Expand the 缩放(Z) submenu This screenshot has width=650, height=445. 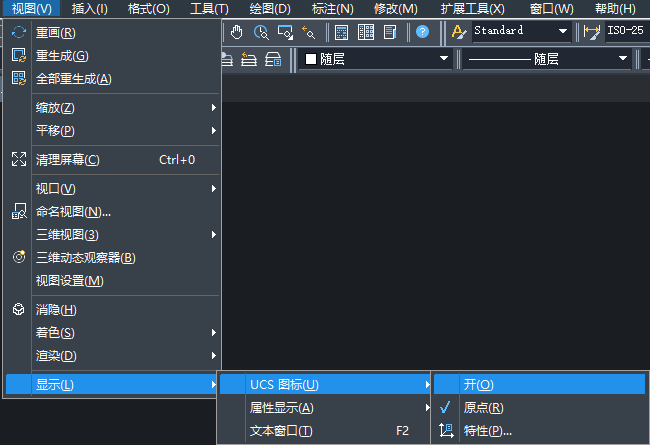coord(55,107)
